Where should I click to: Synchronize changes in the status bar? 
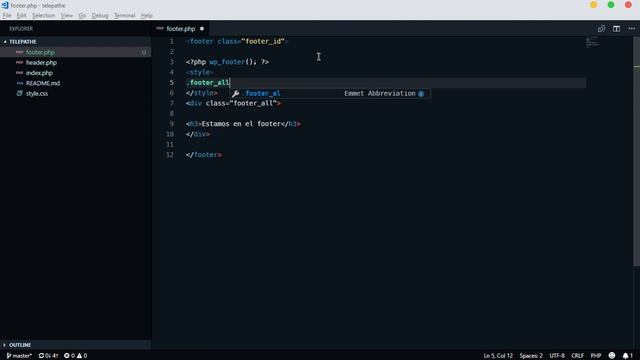pos(48,356)
